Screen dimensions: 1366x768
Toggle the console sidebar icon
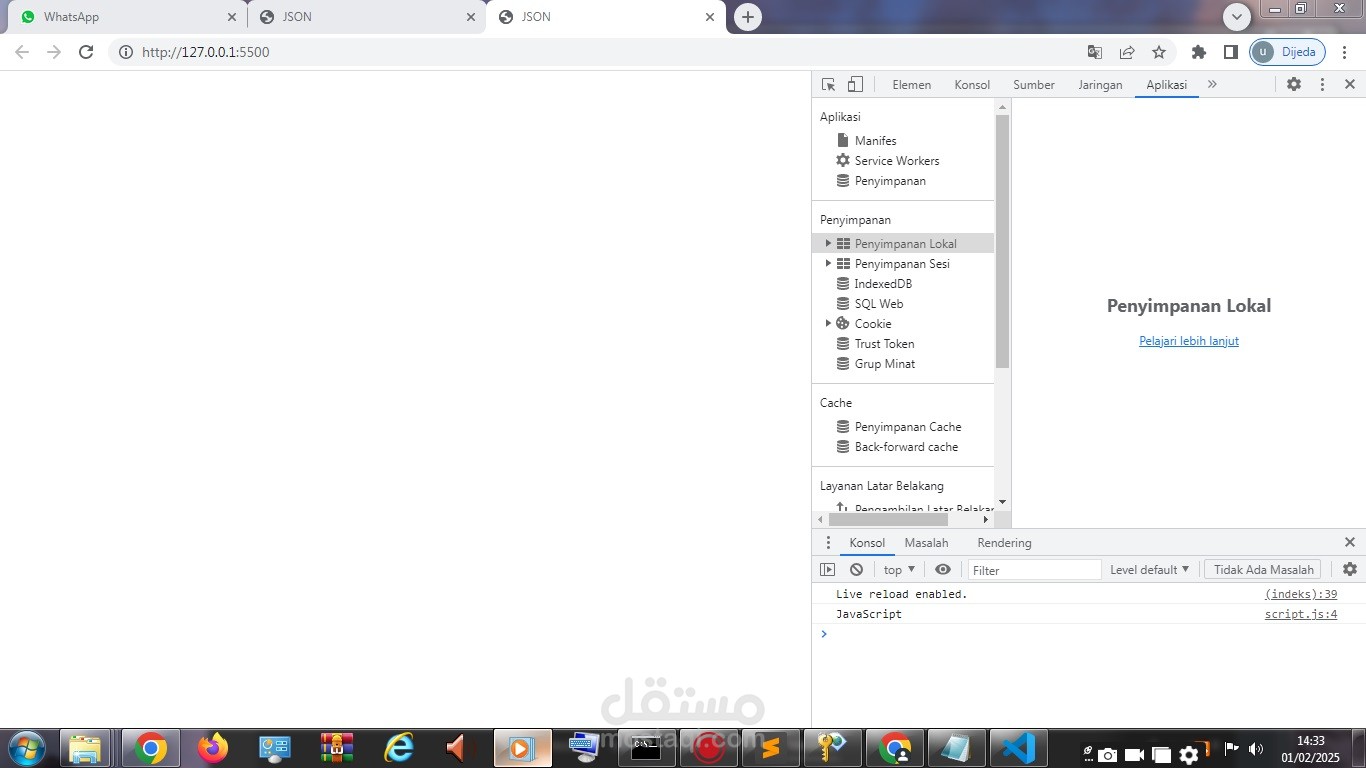pyautogui.click(x=827, y=570)
